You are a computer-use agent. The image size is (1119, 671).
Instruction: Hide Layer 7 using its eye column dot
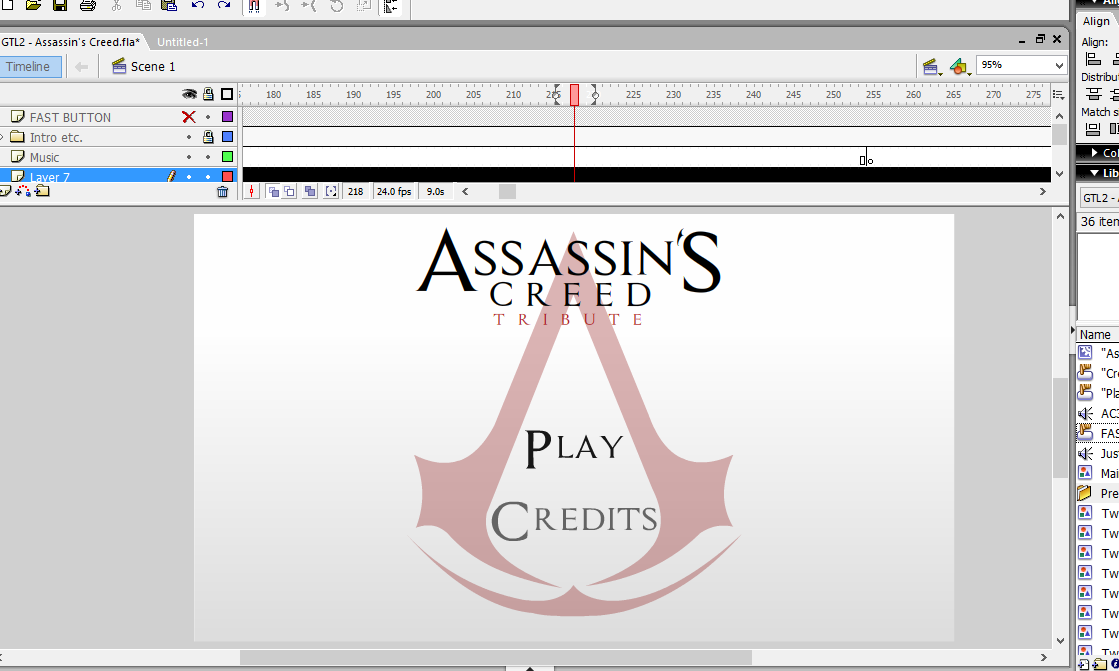coord(189,176)
